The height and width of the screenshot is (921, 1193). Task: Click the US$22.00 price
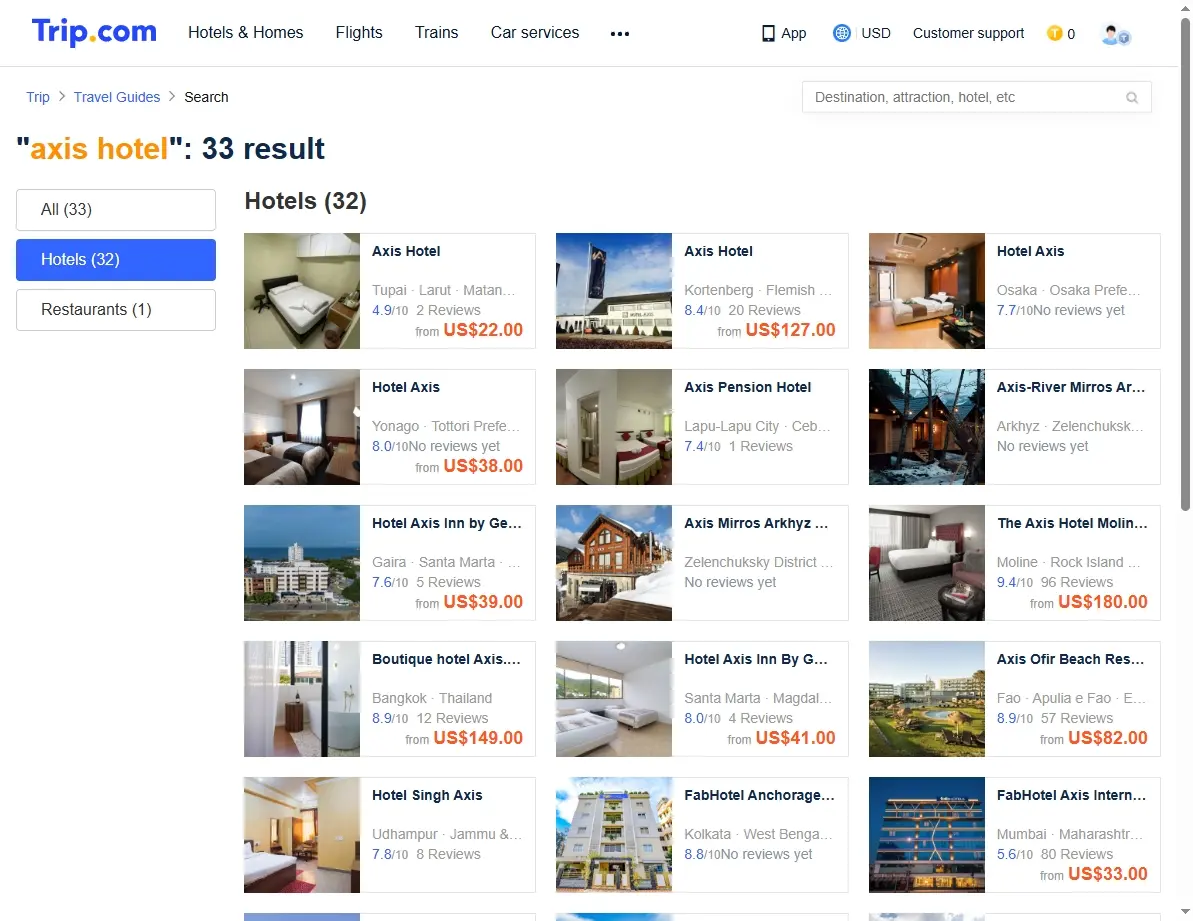(483, 330)
